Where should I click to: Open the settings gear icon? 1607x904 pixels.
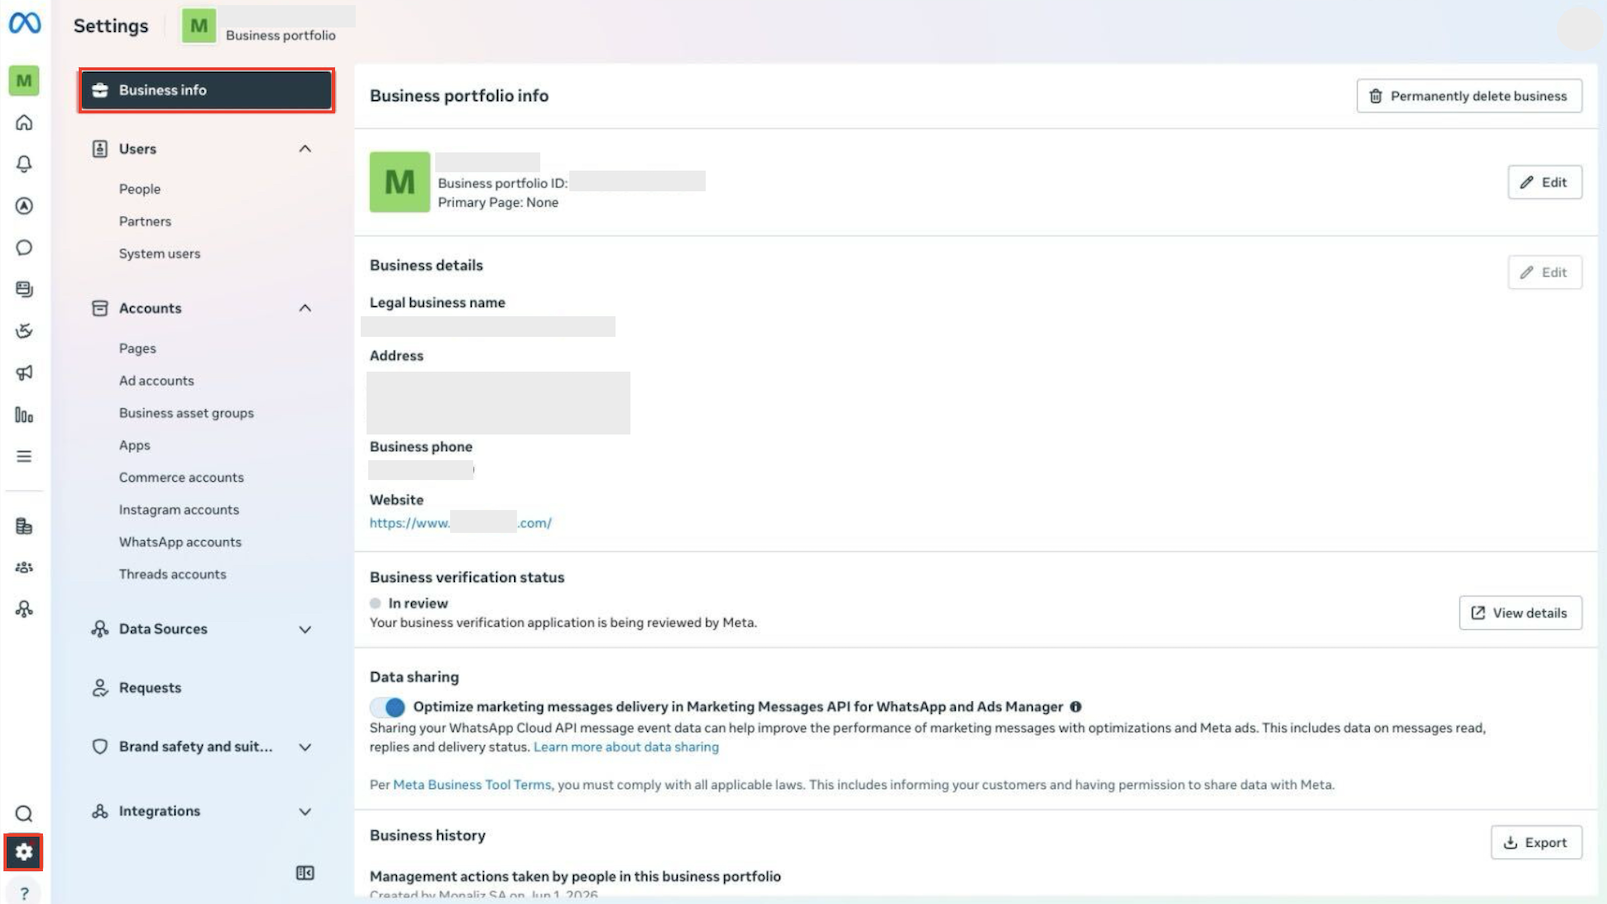pyautogui.click(x=24, y=852)
